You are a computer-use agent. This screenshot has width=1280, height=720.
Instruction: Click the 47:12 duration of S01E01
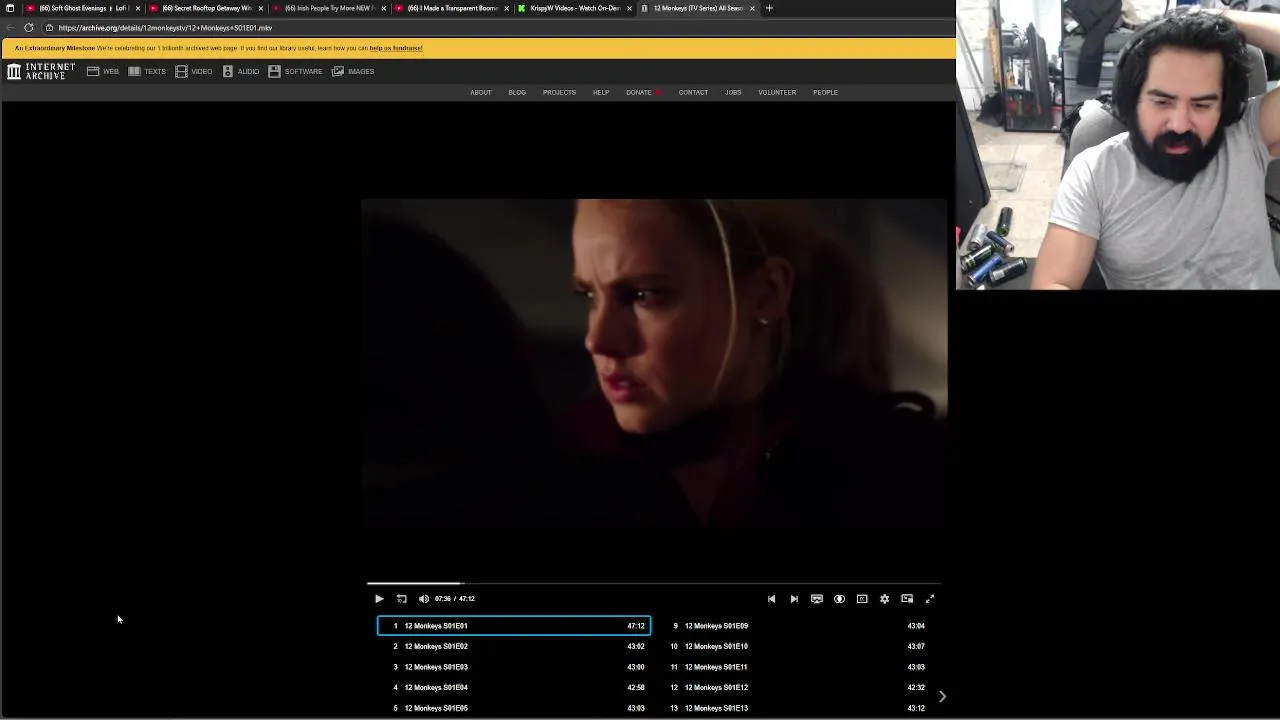pos(636,626)
